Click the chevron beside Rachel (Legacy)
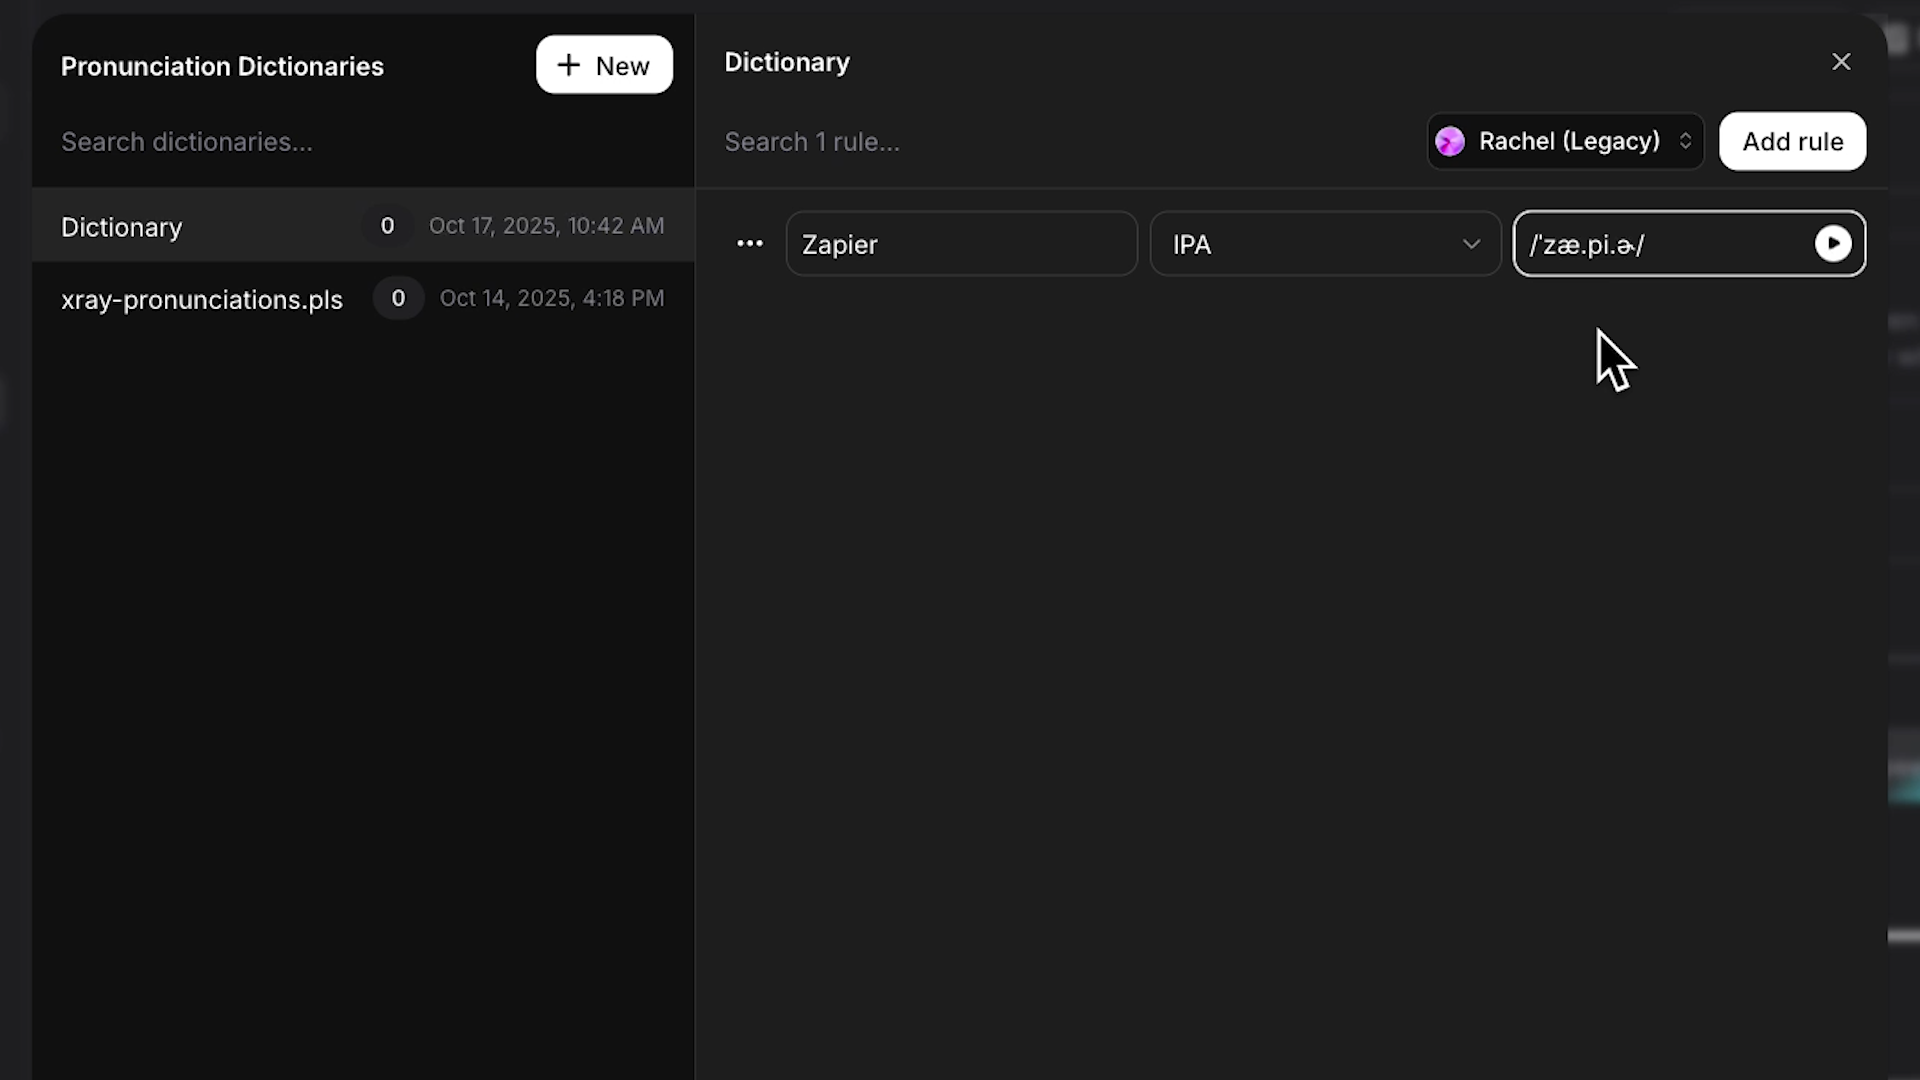 [x=1686, y=141]
